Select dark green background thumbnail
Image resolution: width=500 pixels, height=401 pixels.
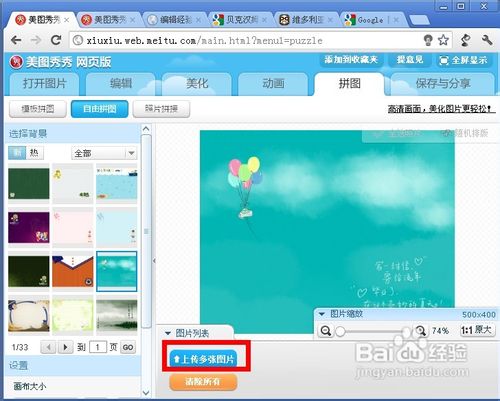pos(29,183)
